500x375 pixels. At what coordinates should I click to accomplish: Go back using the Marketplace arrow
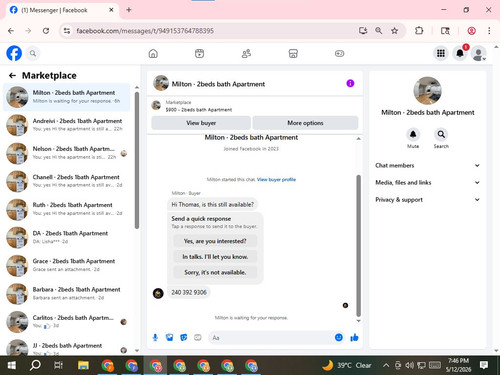[x=12, y=76]
